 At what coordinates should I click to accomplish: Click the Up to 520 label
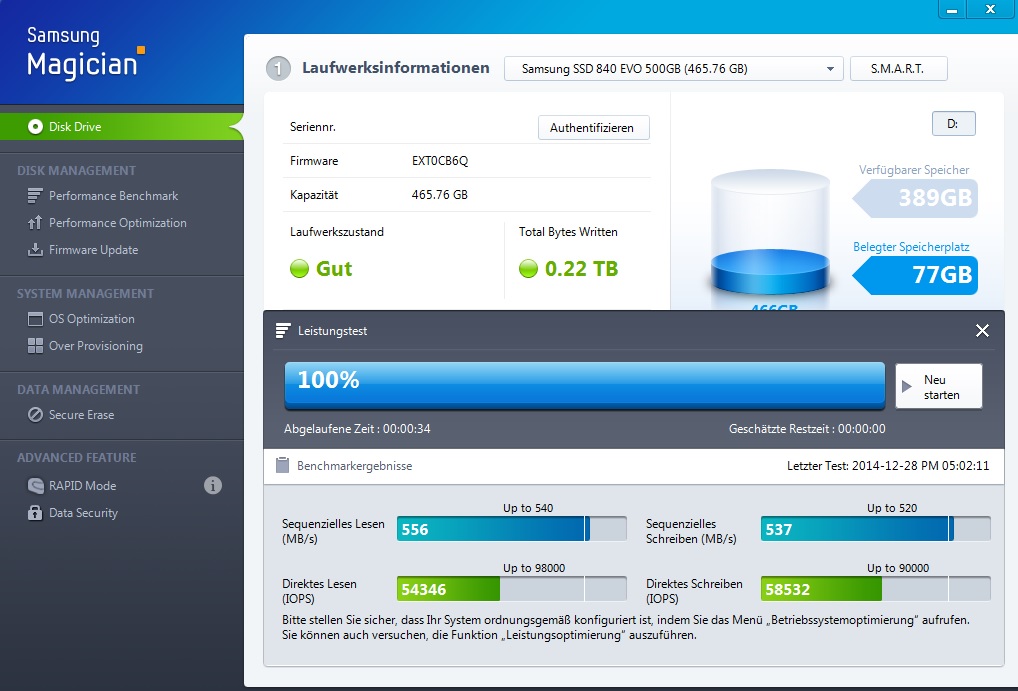pyautogui.click(x=892, y=509)
